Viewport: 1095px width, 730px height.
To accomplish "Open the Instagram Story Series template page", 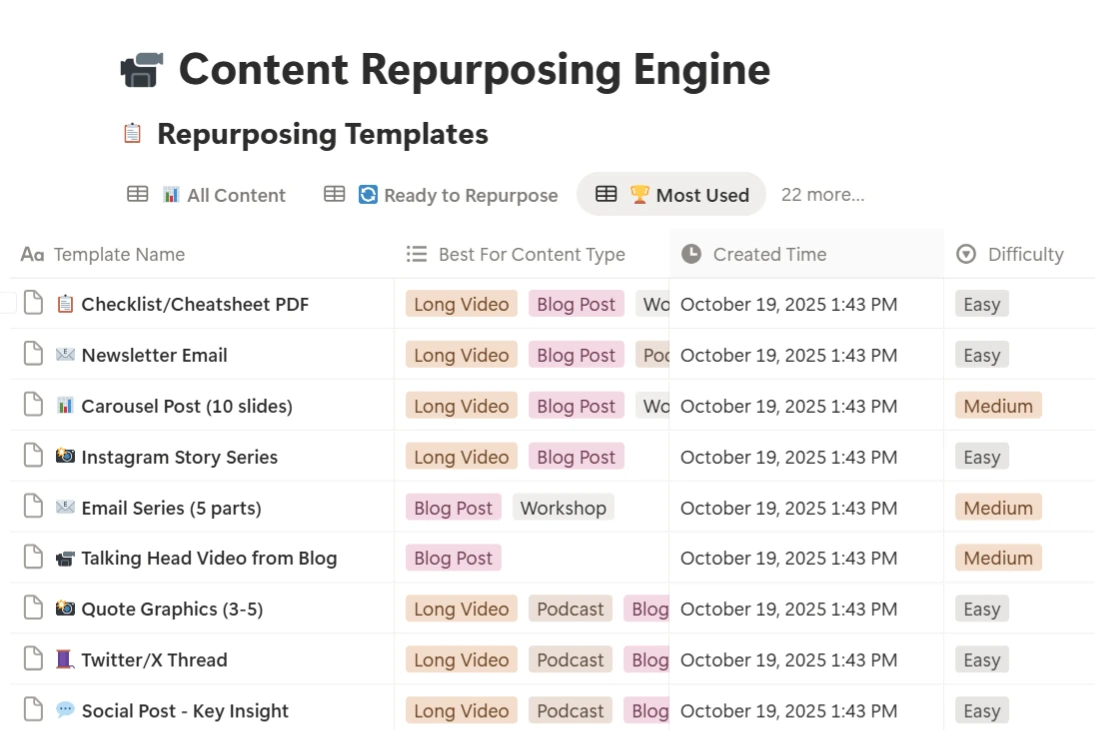I will click(x=179, y=457).
